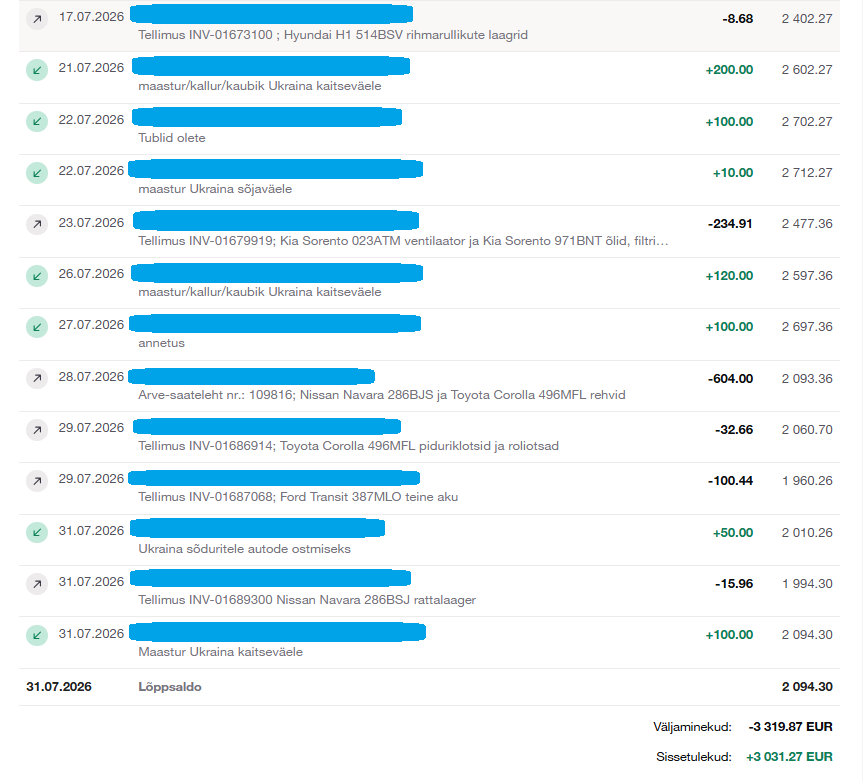Click incoming icon for +10.00 donation
Screen dimensions: 863x781
37,173
